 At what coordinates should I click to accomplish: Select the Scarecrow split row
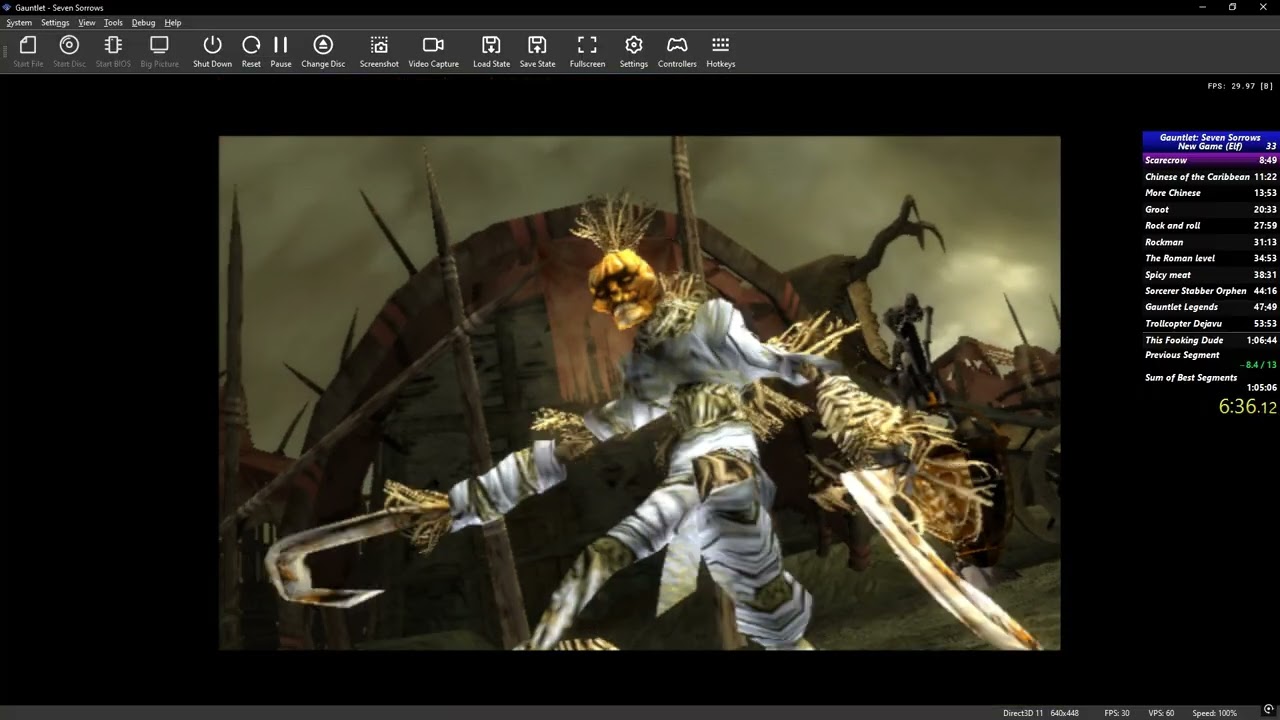click(x=1210, y=160)
